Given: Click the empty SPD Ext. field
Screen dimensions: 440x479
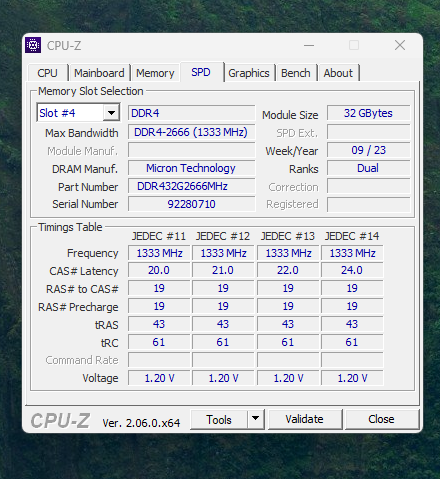Looking at the screenshot, I should point(368,132).
